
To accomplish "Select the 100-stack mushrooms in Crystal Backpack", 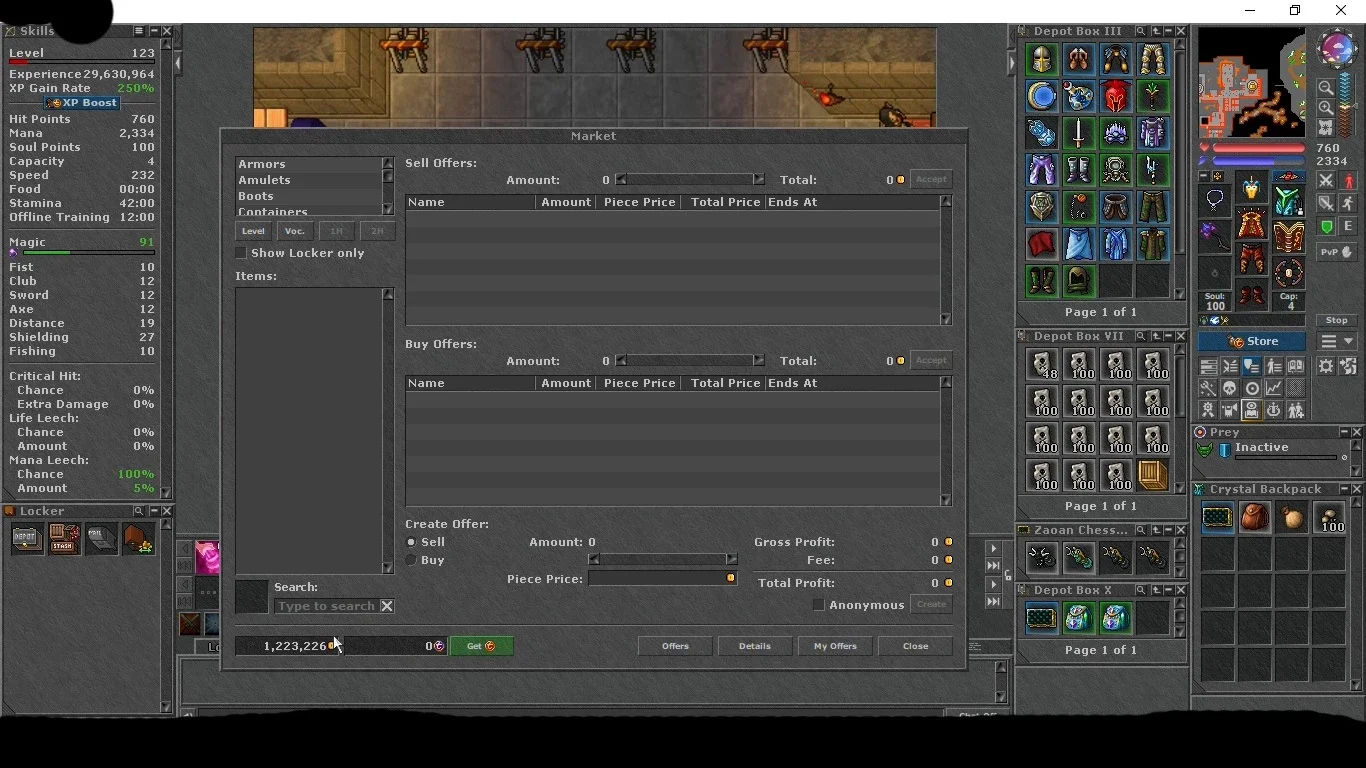I will pyautogui.click(x=1329, y=517).
